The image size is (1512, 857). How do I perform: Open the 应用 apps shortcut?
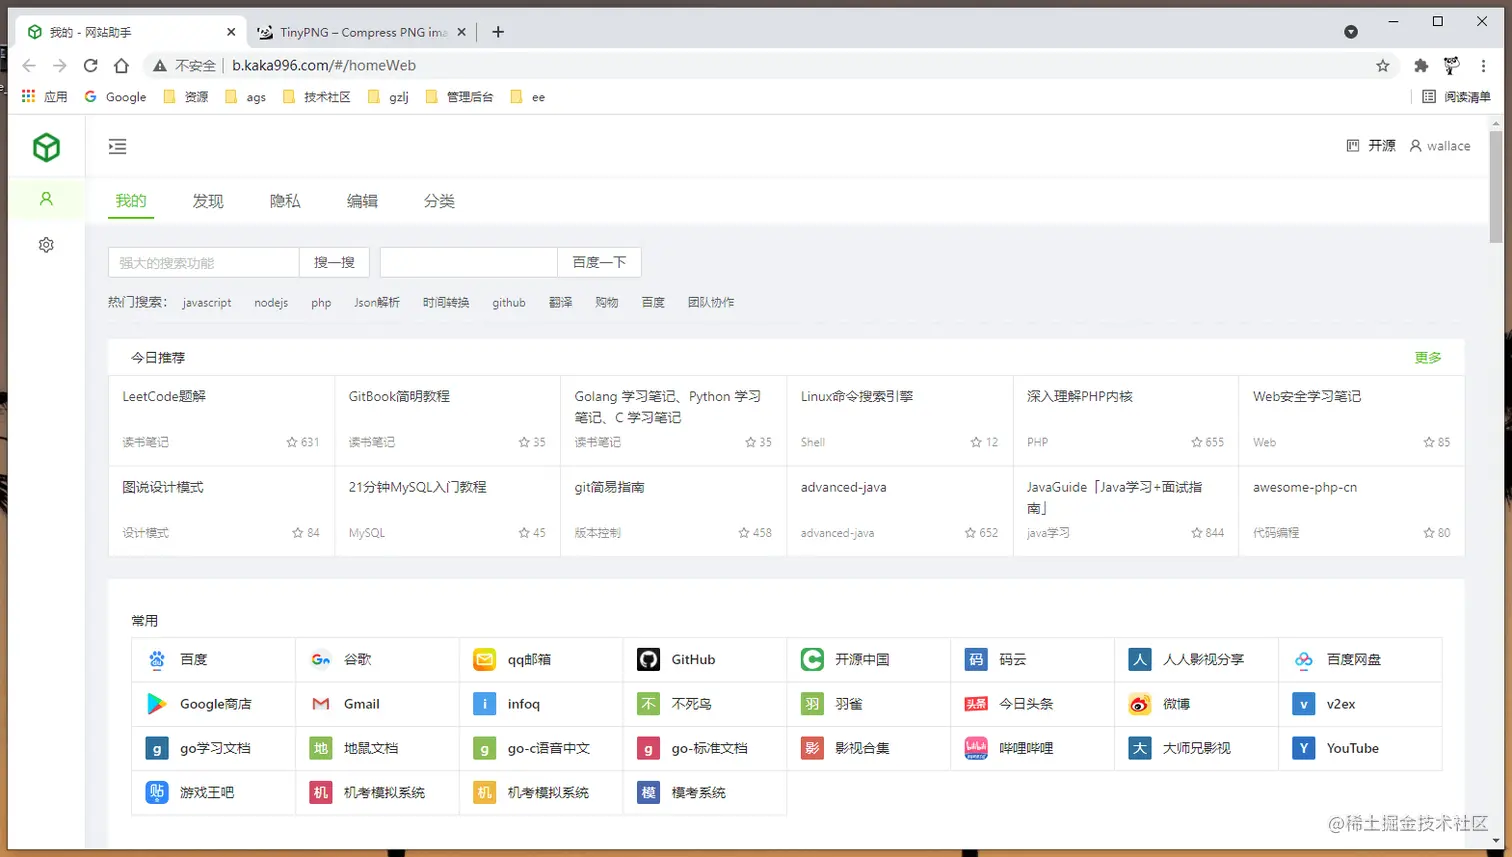point(45,97)
